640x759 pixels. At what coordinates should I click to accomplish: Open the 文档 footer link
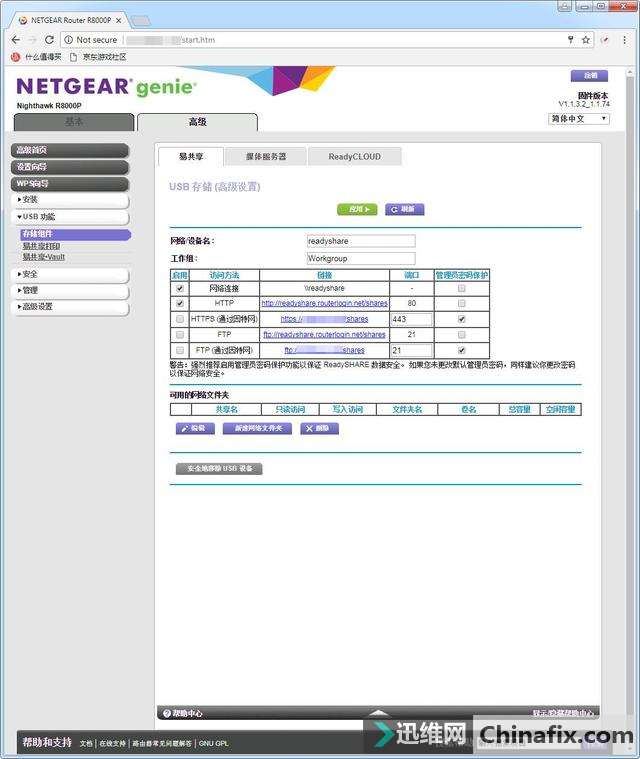86,743
